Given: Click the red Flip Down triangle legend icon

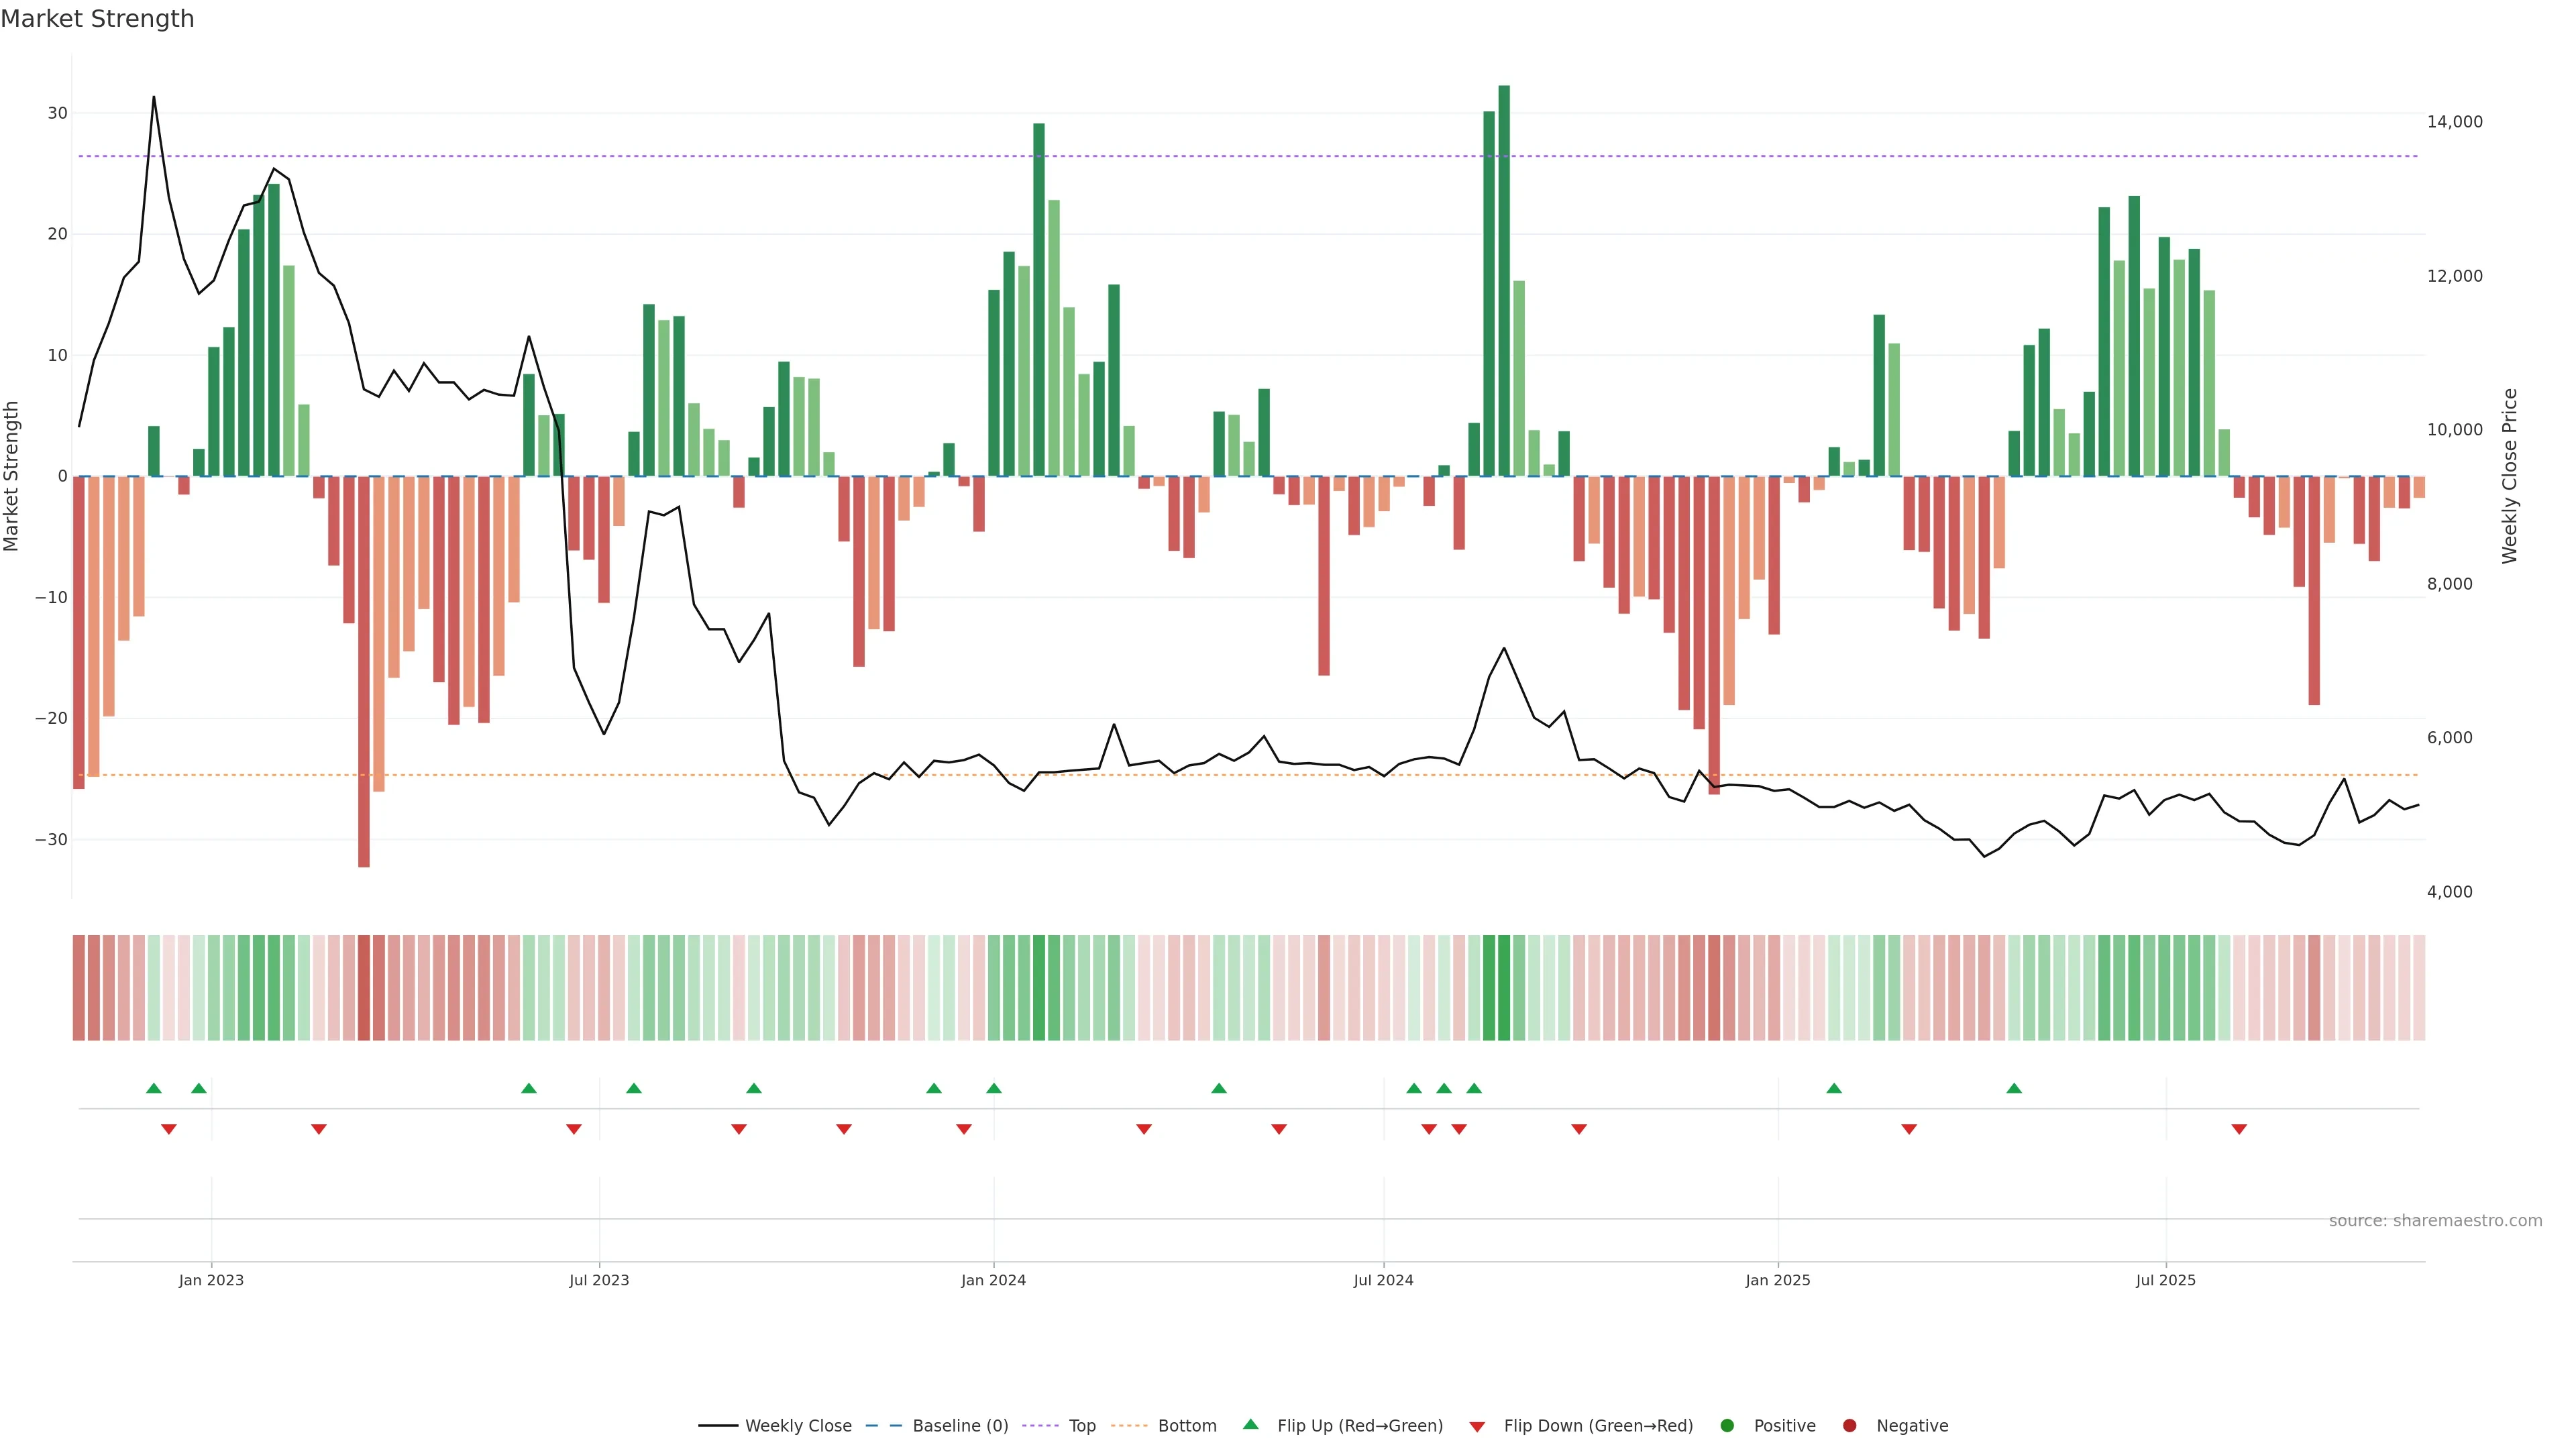Looking at the screenshot, I should click(1477, 1427).
